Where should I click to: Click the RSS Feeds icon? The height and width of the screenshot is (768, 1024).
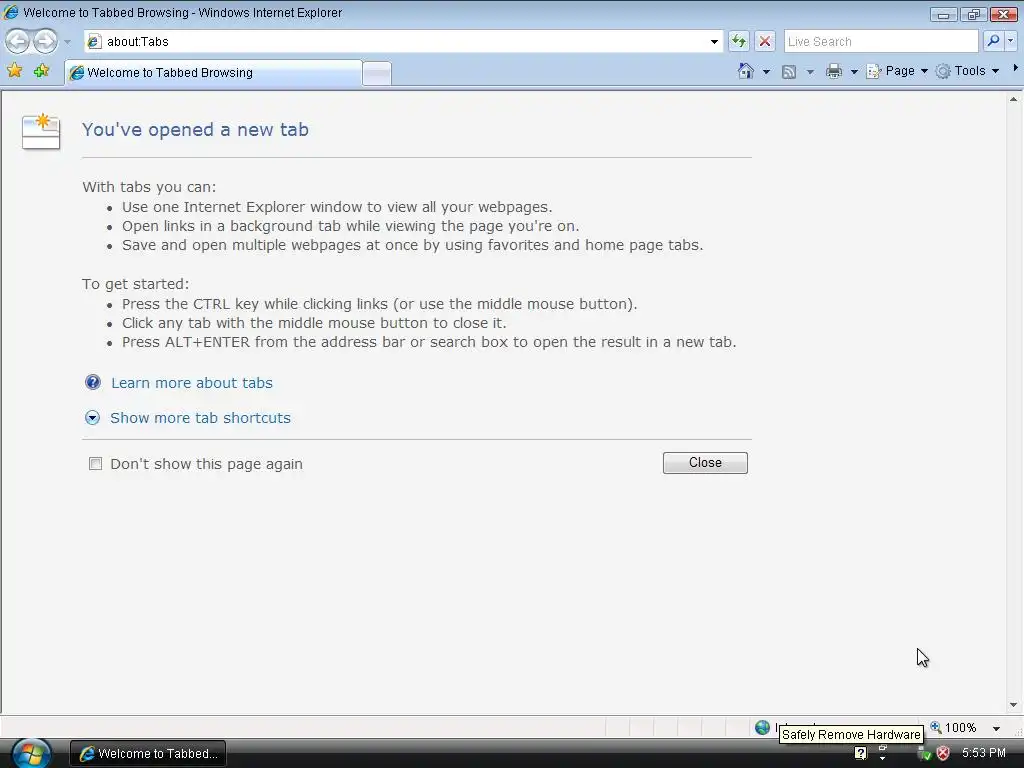[789, 72]
